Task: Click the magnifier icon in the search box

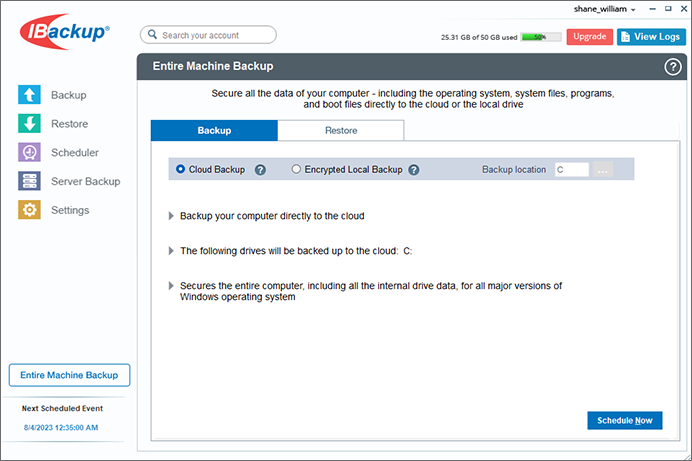Action: 152,34
